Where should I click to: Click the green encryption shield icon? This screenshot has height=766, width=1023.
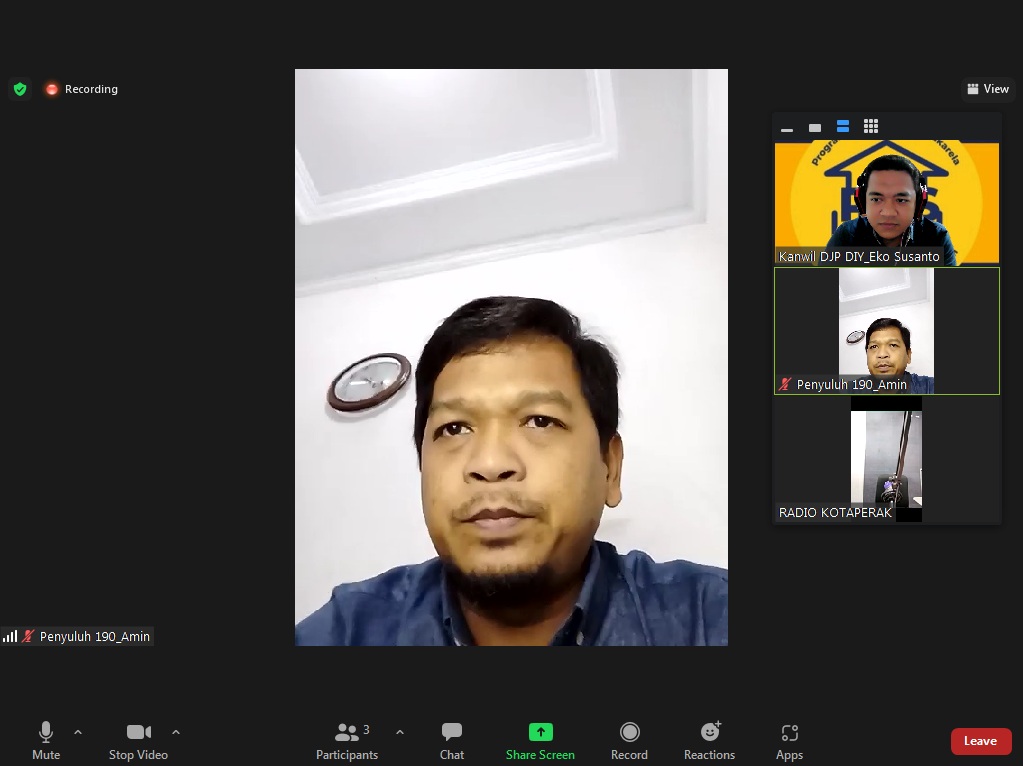click(x=20, y=89)
